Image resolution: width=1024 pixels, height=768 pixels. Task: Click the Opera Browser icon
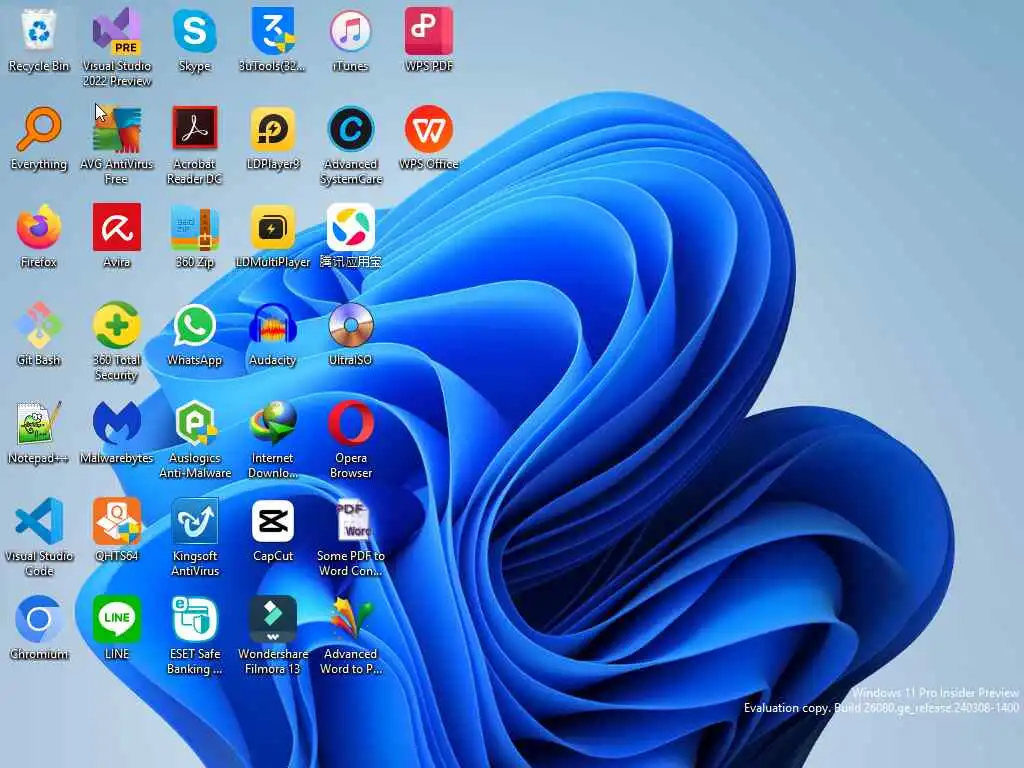coord(351,423)
